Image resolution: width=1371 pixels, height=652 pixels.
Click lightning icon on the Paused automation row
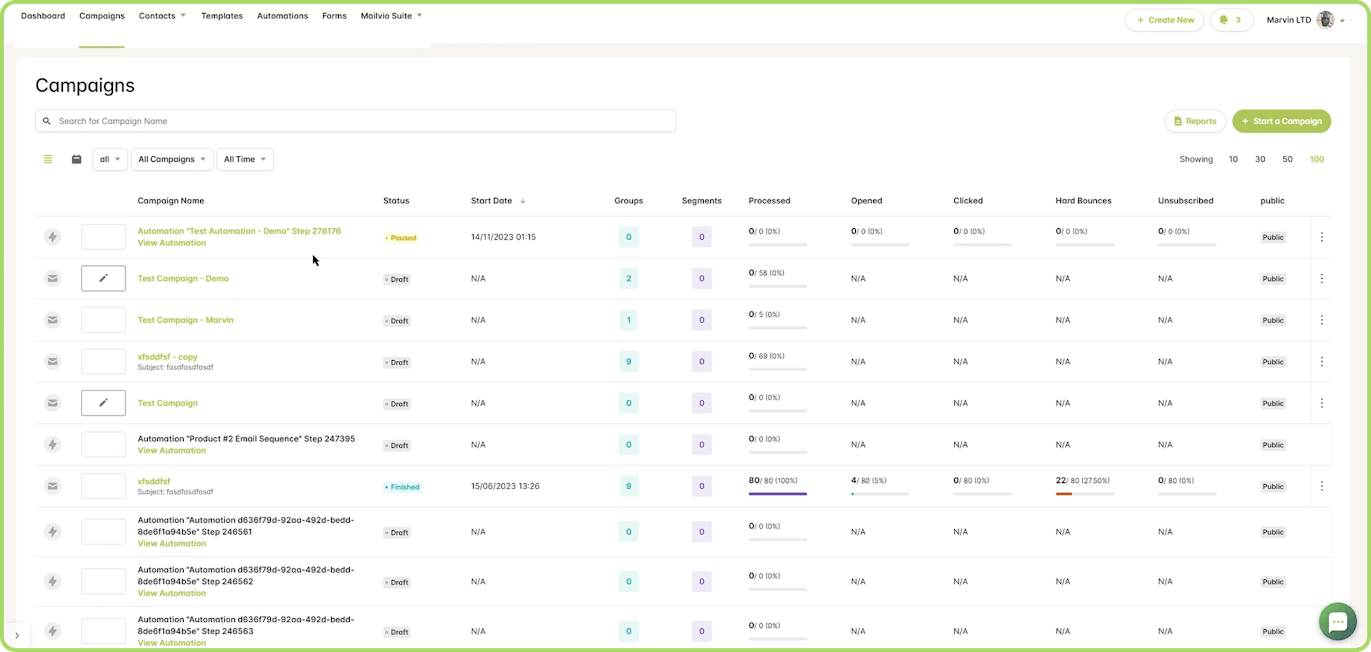click(x=53, y=237)
